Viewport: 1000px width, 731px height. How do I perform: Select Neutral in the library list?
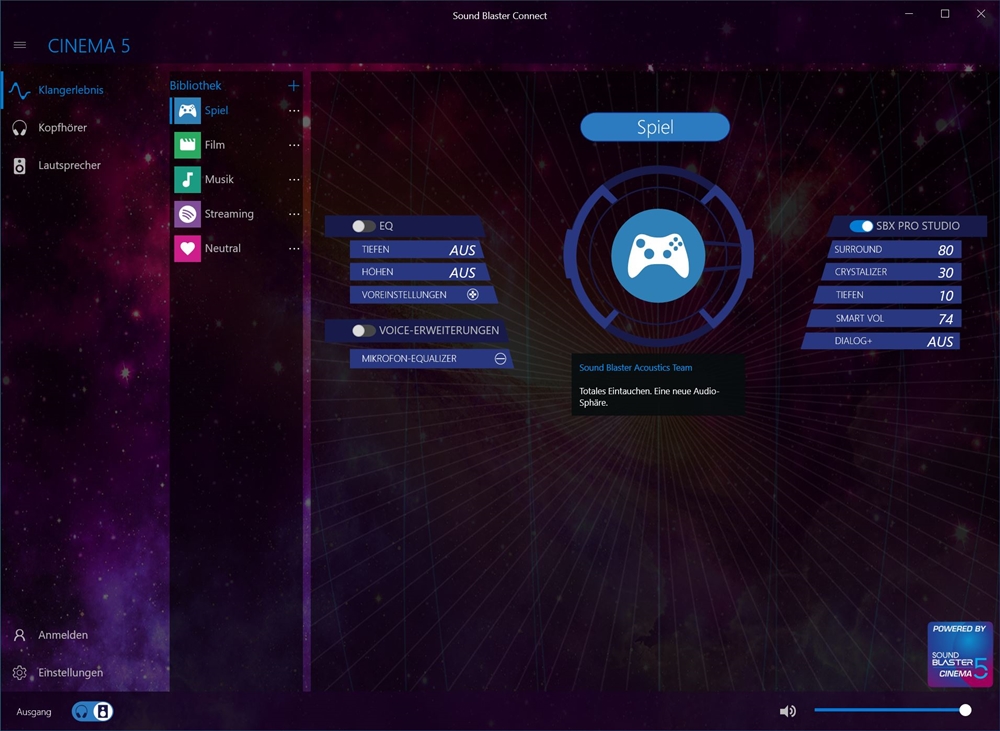(223, 248)
